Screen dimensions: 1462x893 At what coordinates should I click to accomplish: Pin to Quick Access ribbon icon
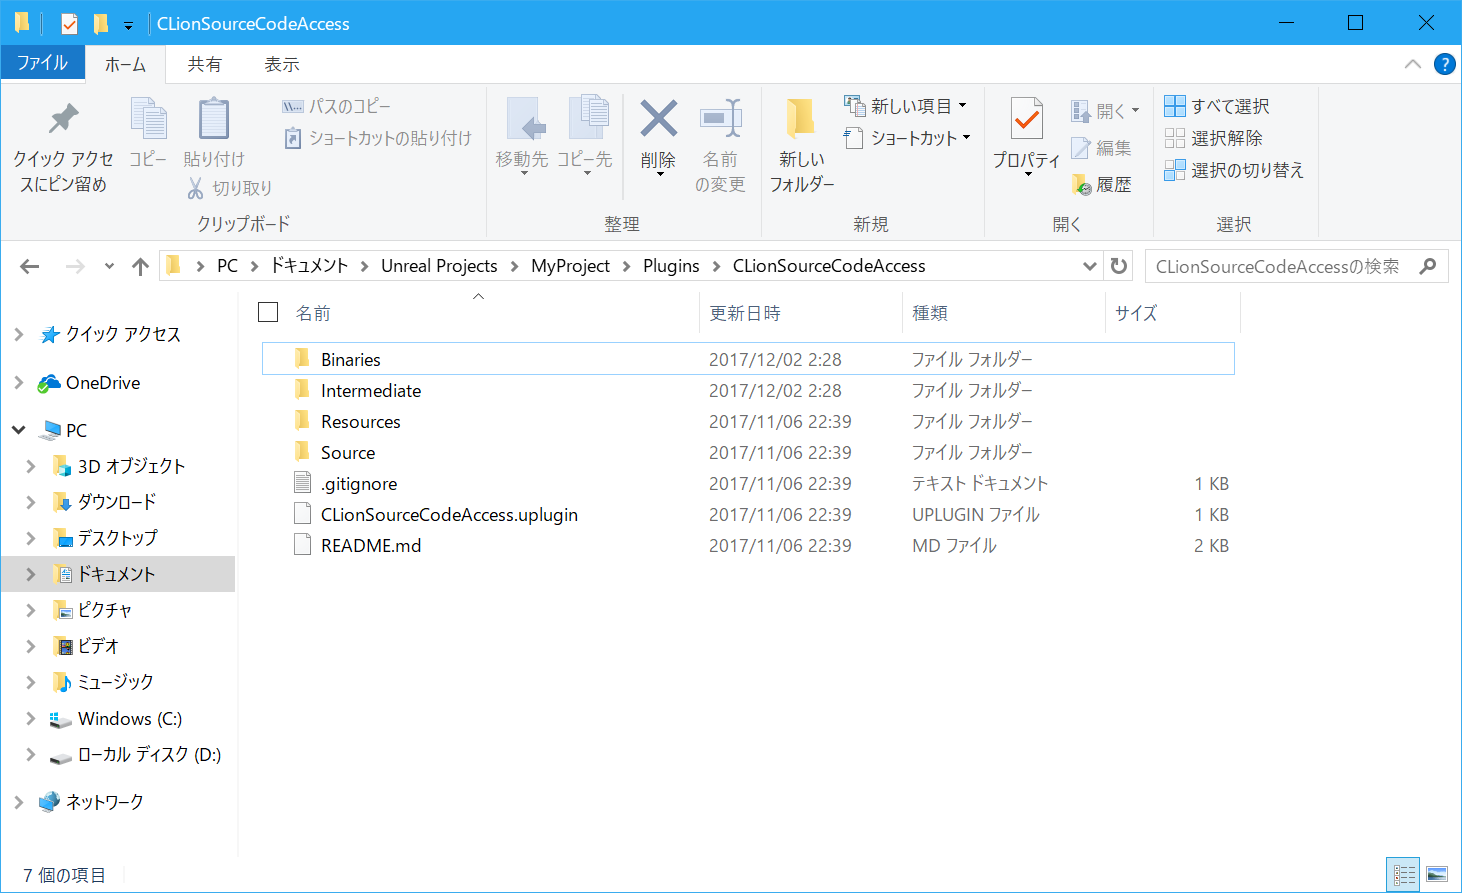63,120
